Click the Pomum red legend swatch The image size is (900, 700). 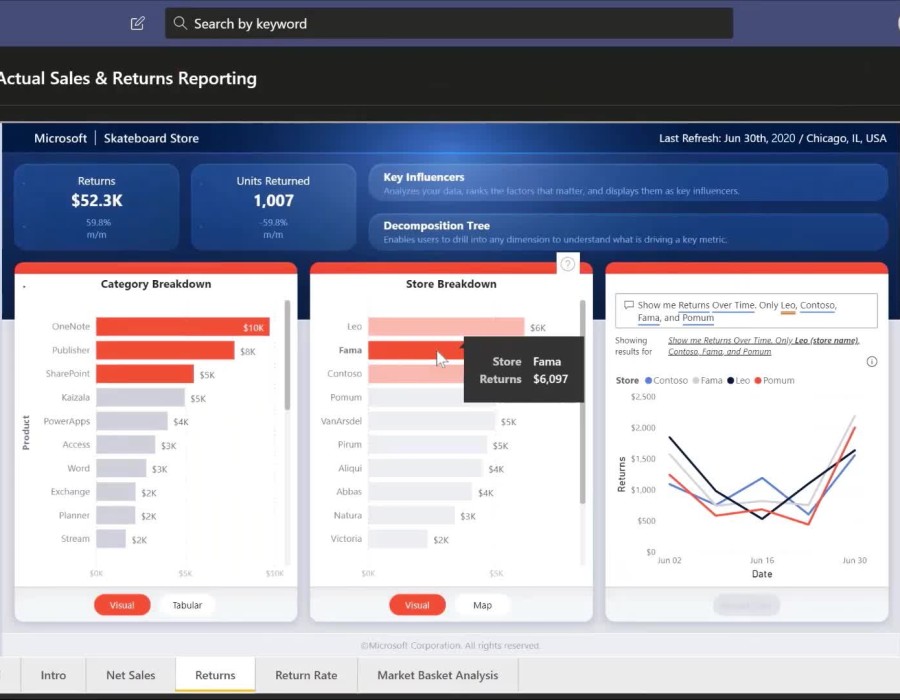pyautogui.click(x=758, y=381)
